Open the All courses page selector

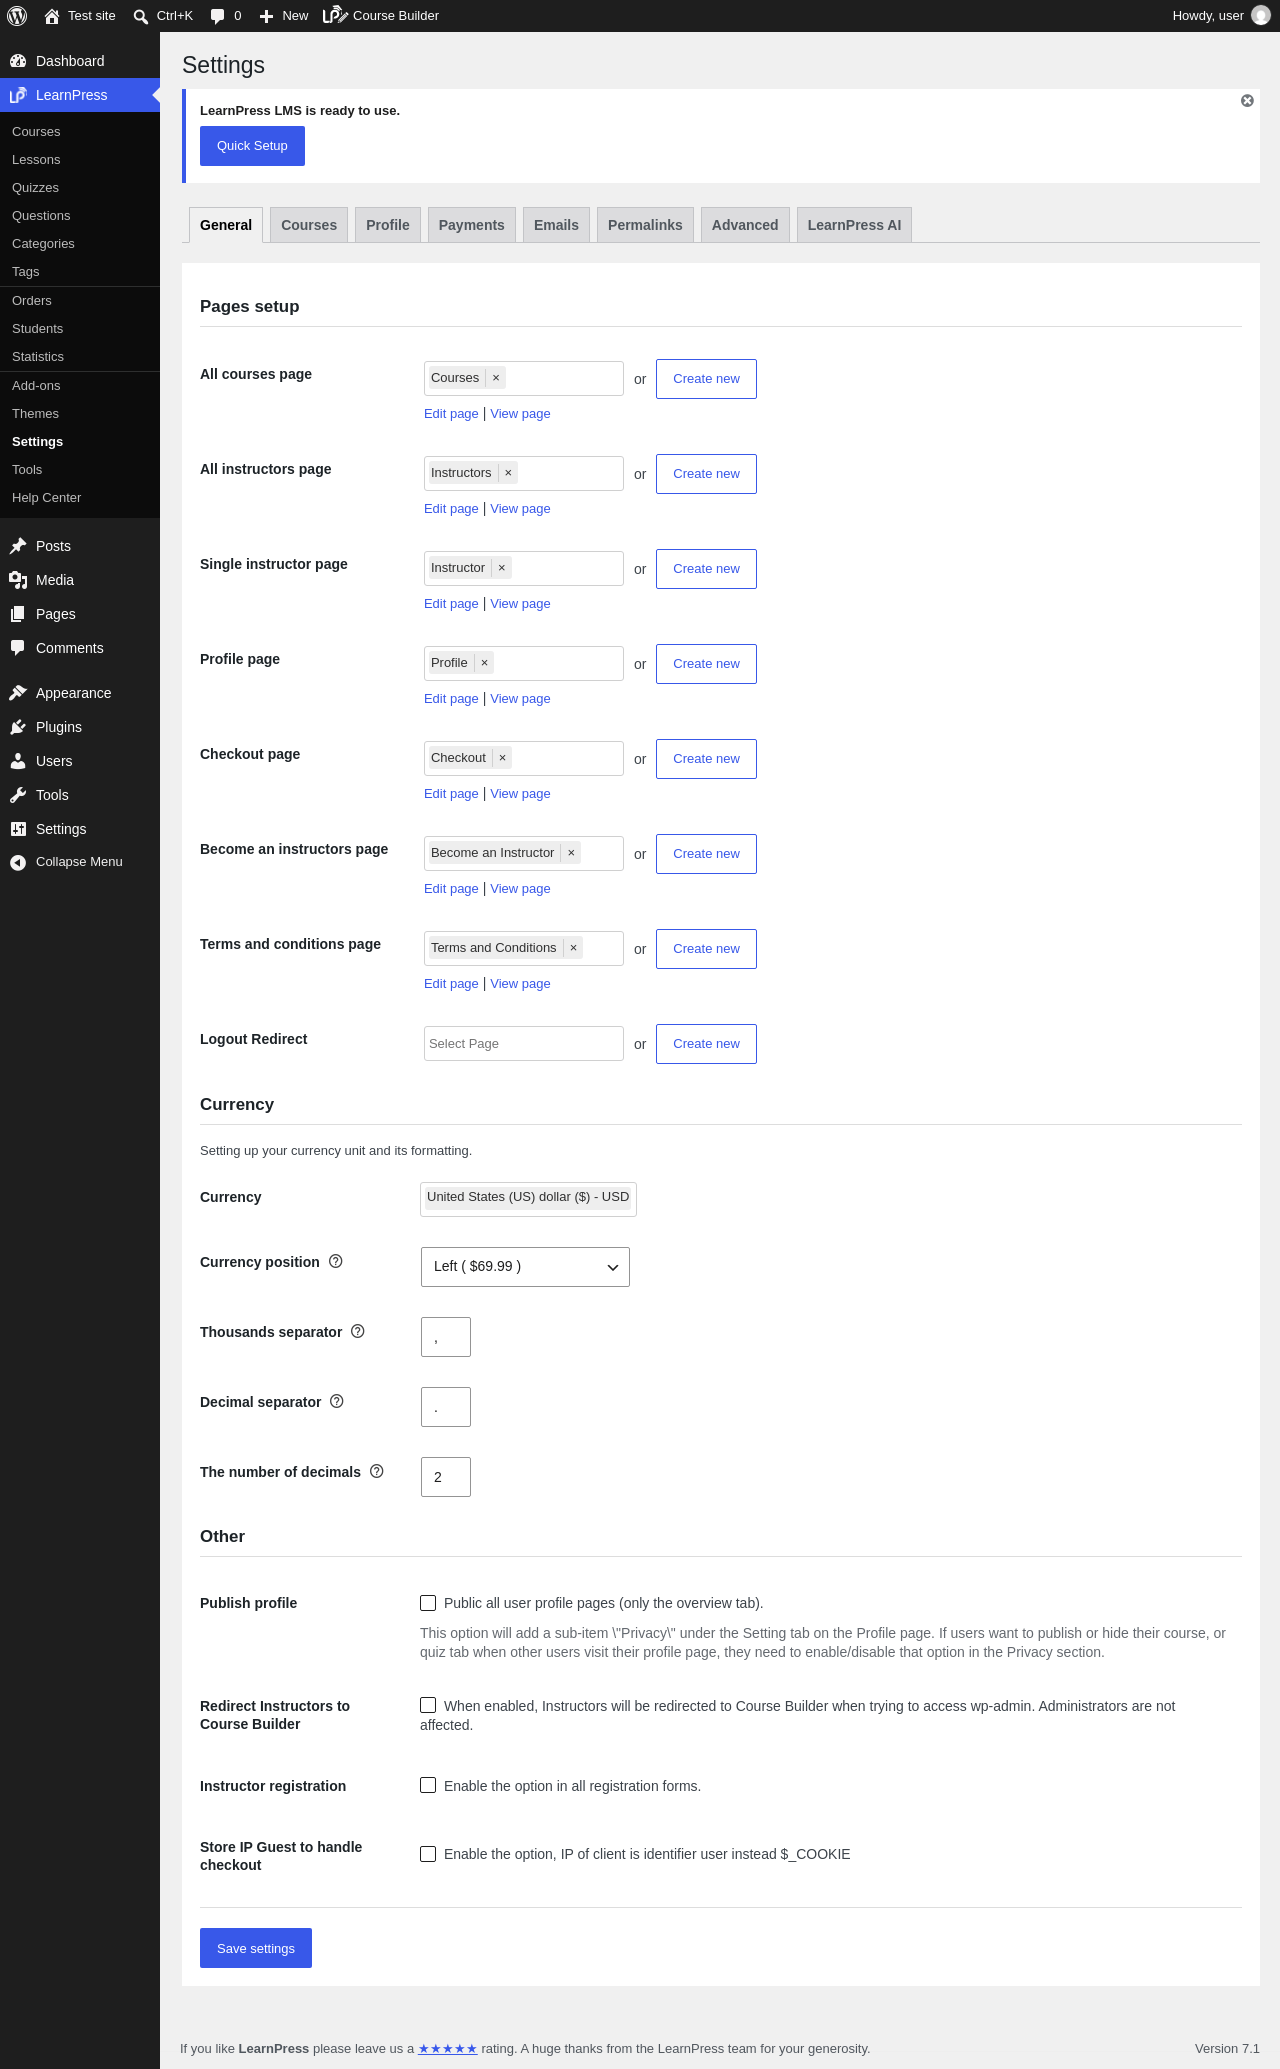[x=524, y=379]
